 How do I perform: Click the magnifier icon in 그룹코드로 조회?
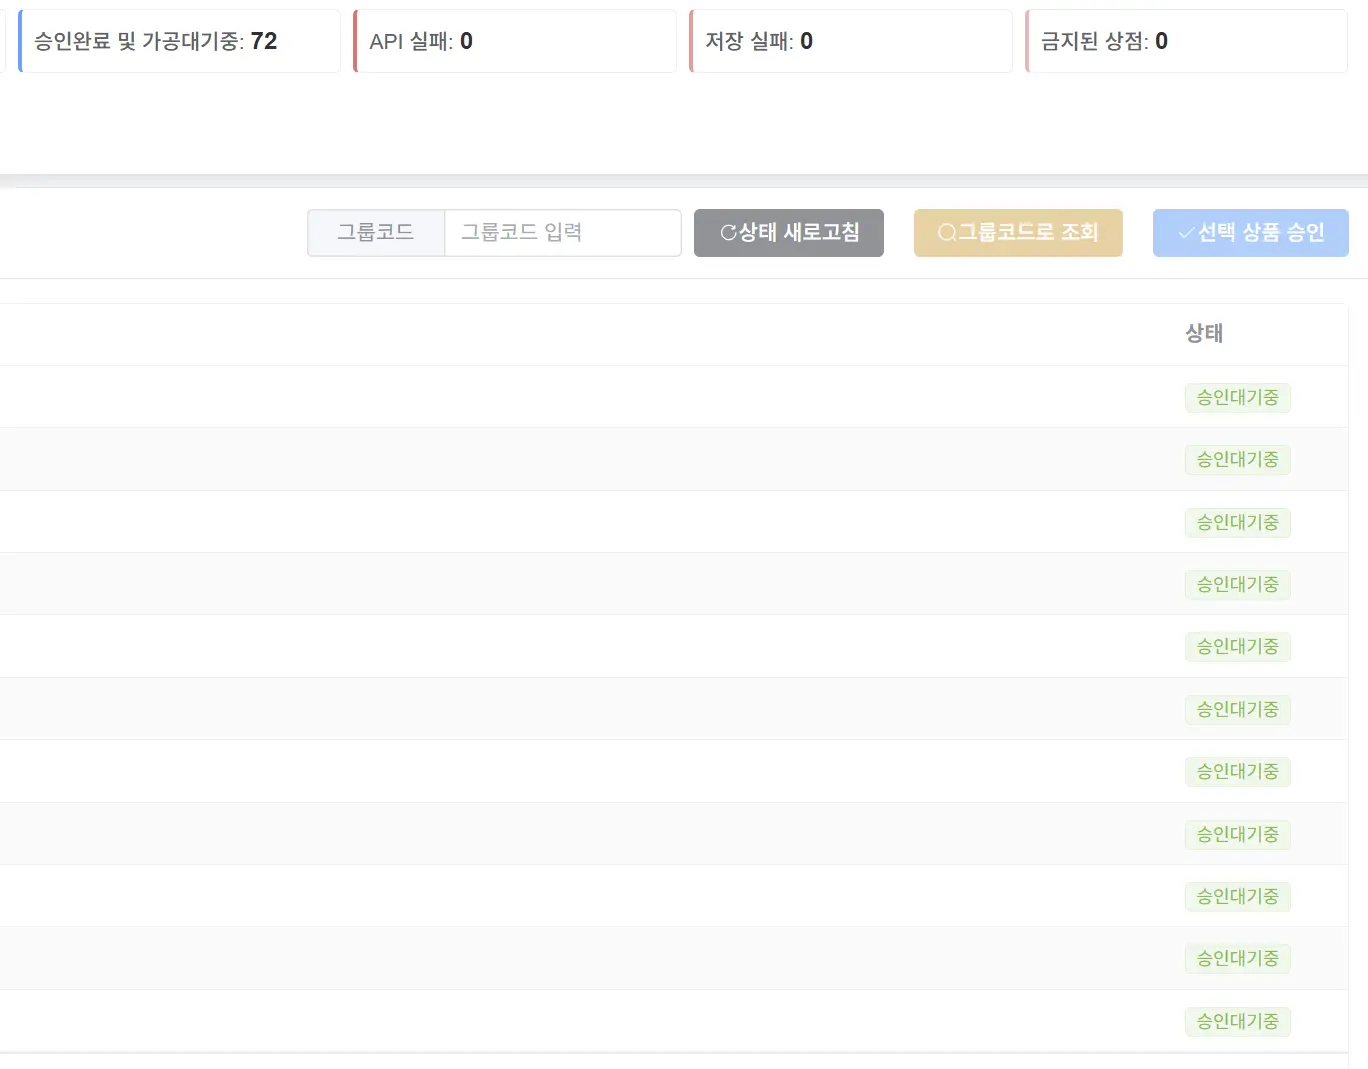click(x=946, y=234)
